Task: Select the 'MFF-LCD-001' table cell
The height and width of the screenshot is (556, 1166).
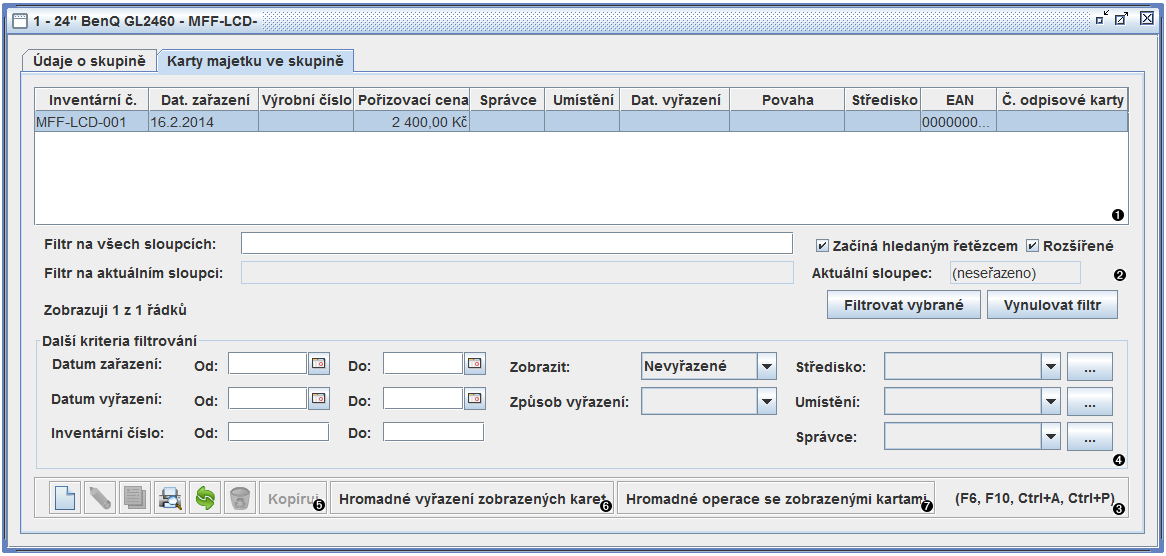Action: [91, 122]
